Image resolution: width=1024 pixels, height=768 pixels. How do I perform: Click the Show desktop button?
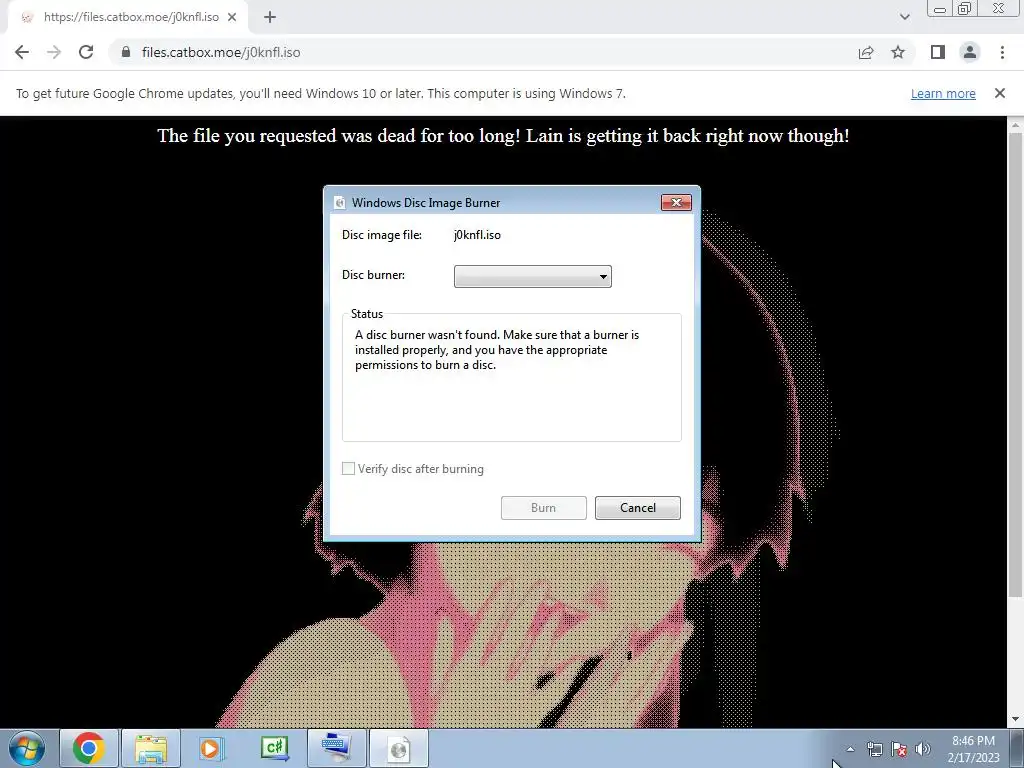click(x=1017, y=748)
